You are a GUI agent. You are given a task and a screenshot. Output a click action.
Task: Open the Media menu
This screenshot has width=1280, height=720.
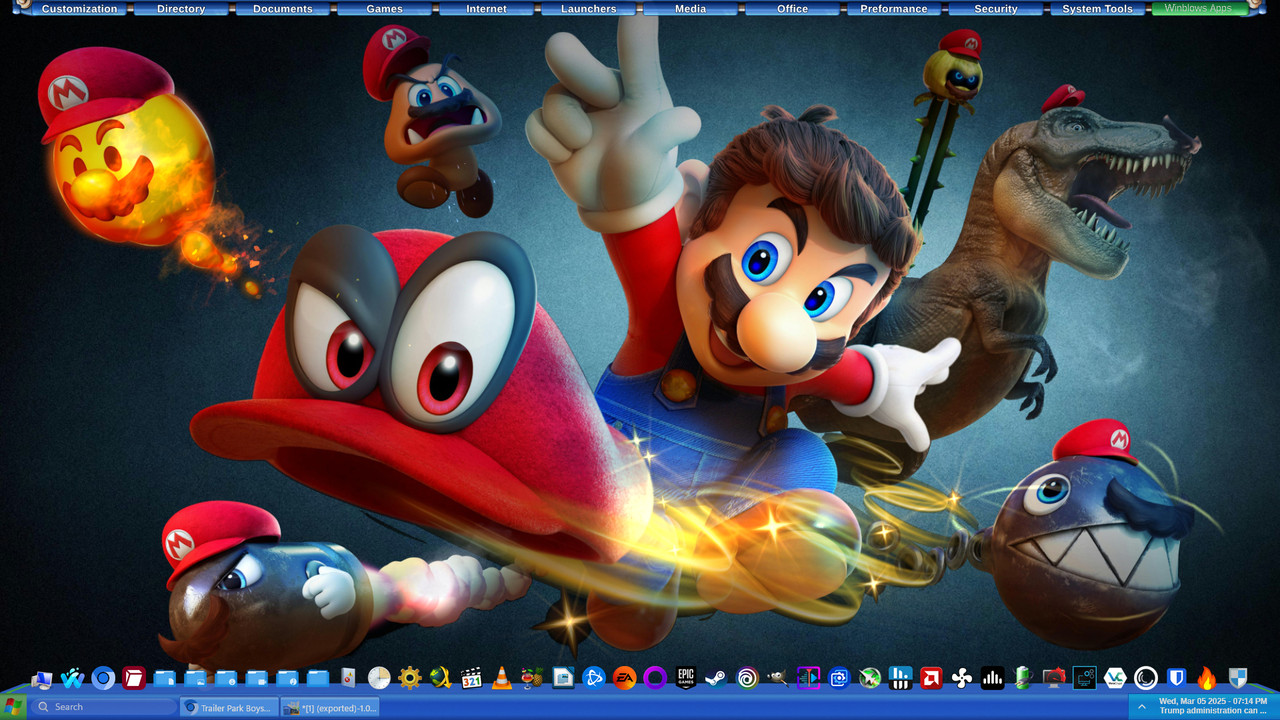point(691,9)
